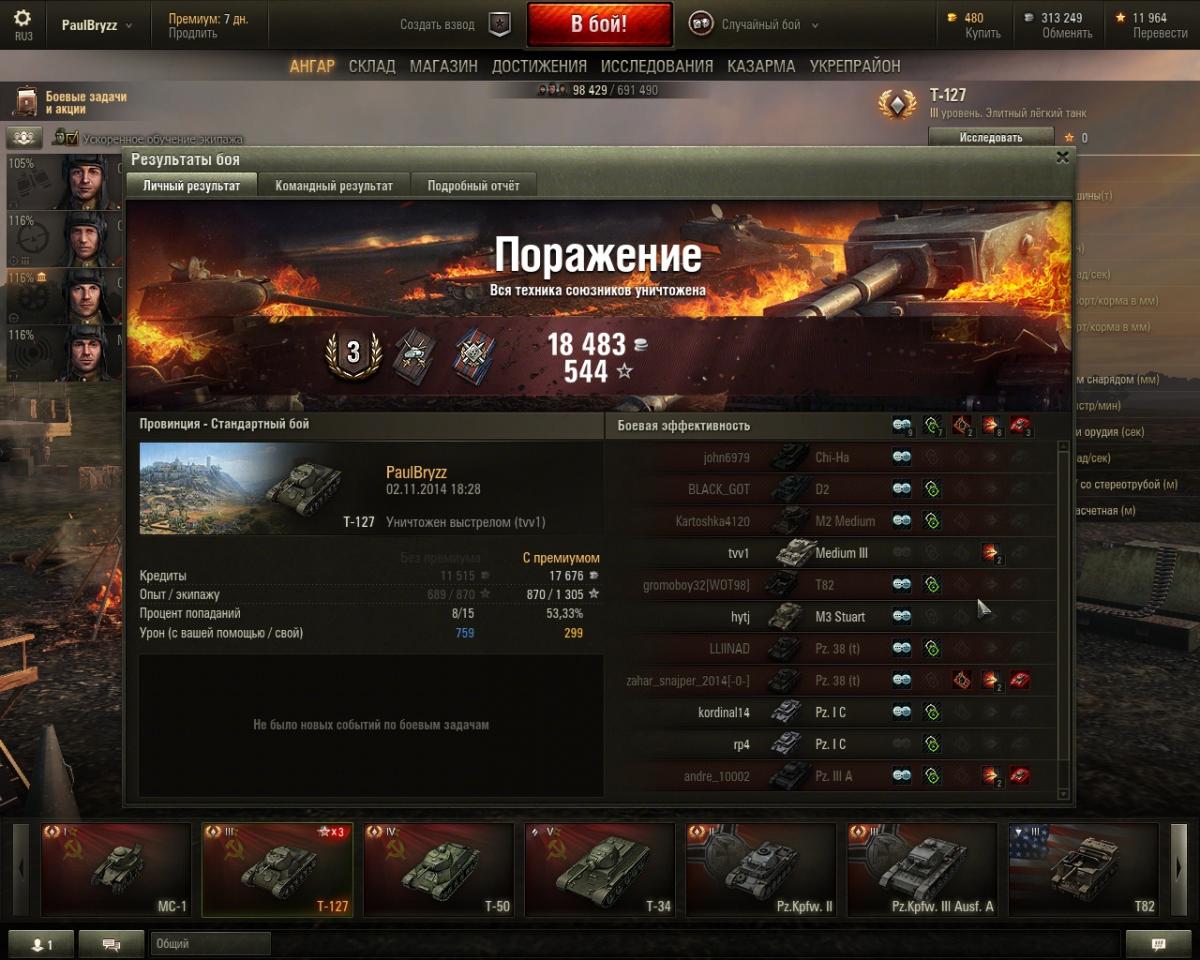1200x960 pixels.
Task: Open the settings gear menu
Action: click(x=22, y=19)
